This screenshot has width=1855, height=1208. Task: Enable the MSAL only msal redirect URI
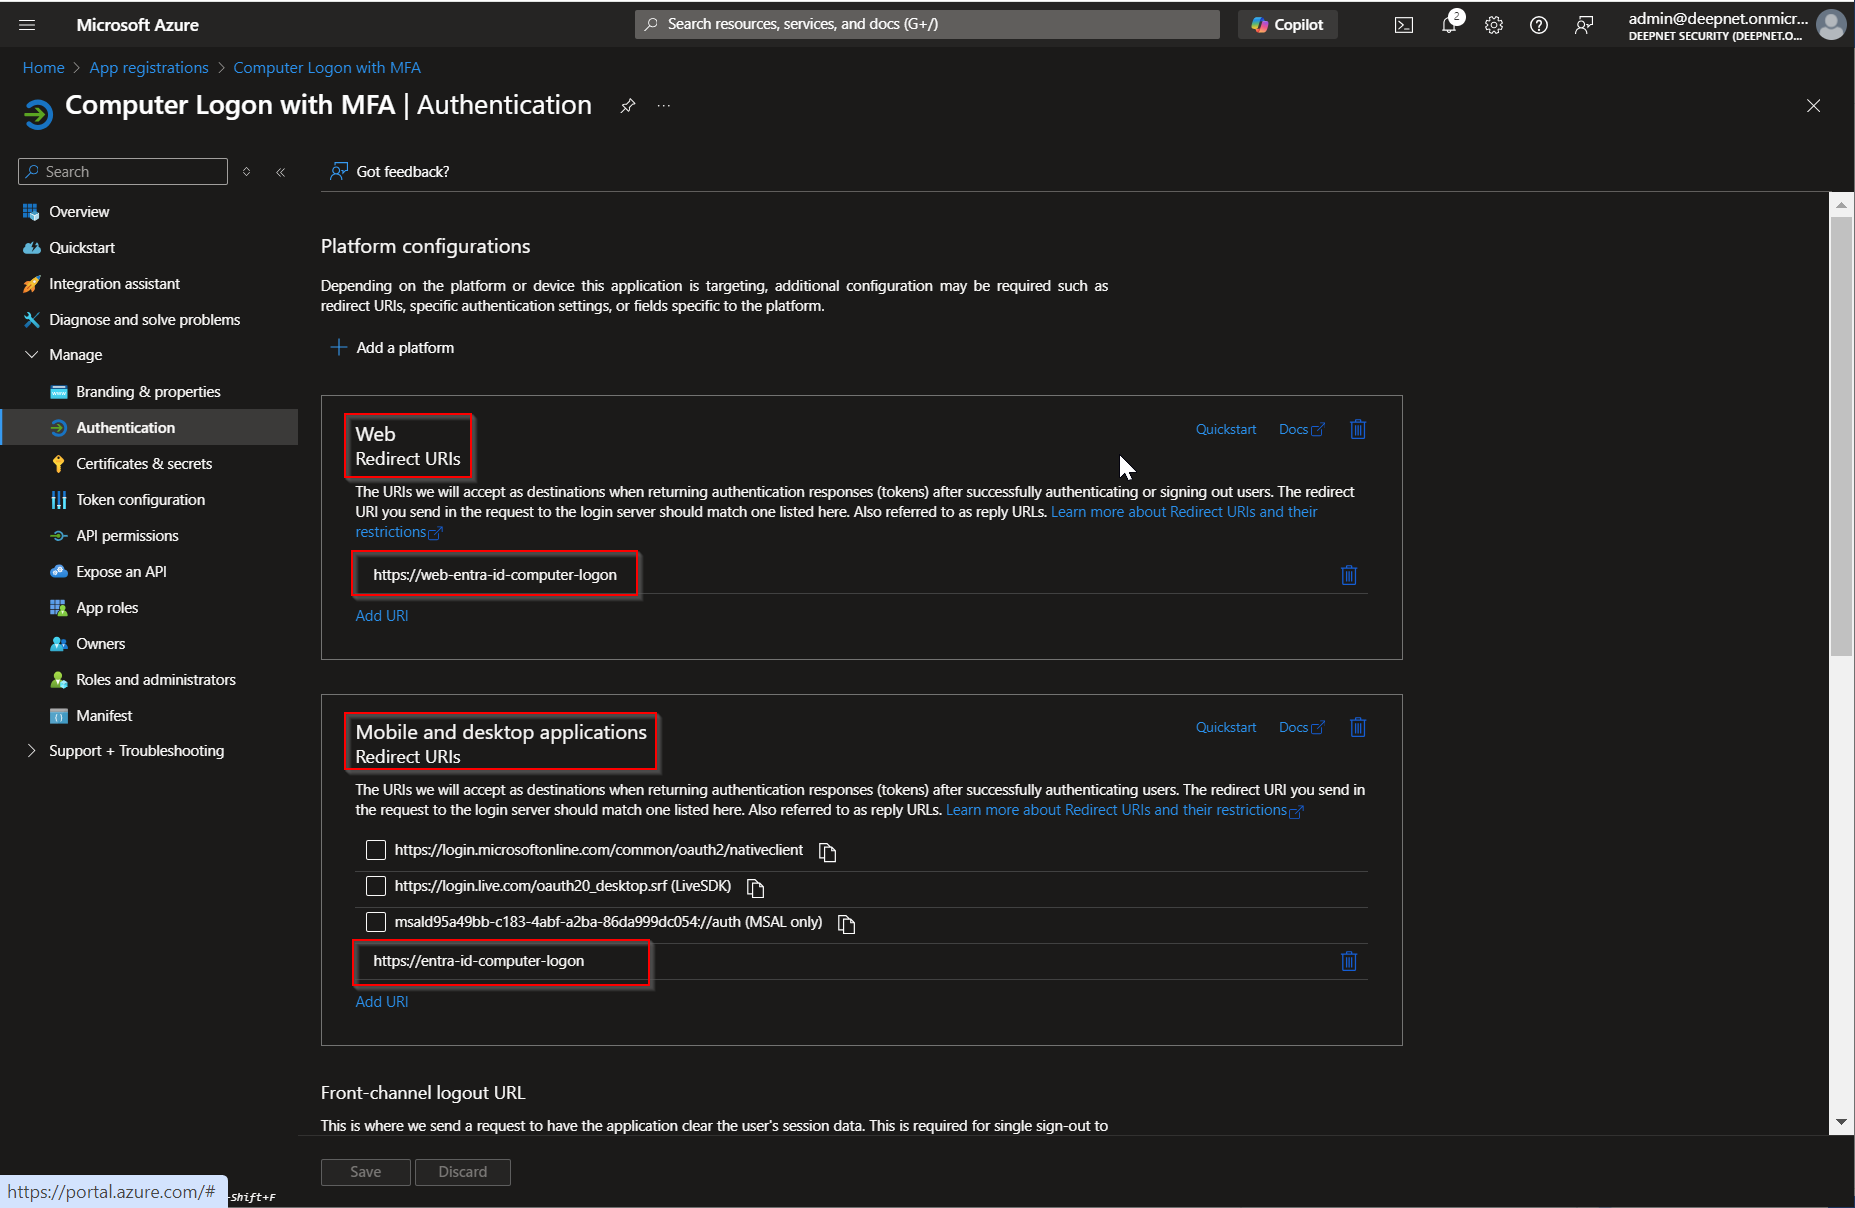[376, 922]
